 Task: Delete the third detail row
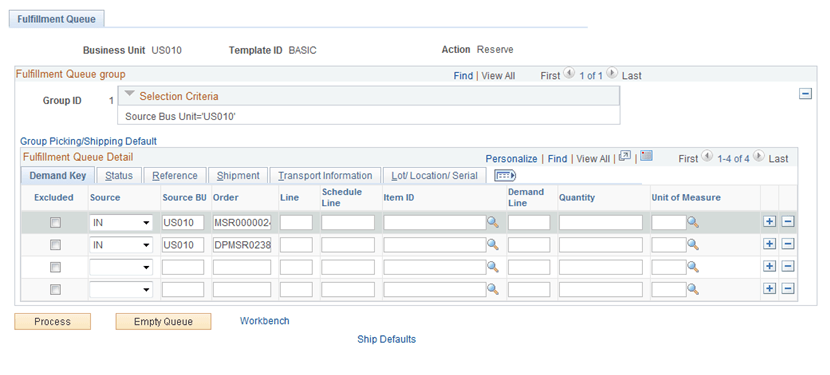pyautogui.click(x=788, y=266)
